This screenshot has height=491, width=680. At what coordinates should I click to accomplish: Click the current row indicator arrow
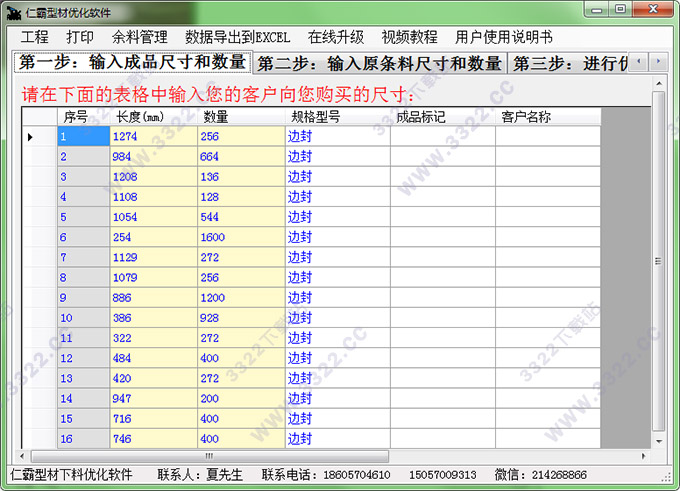tap(30, 137)
